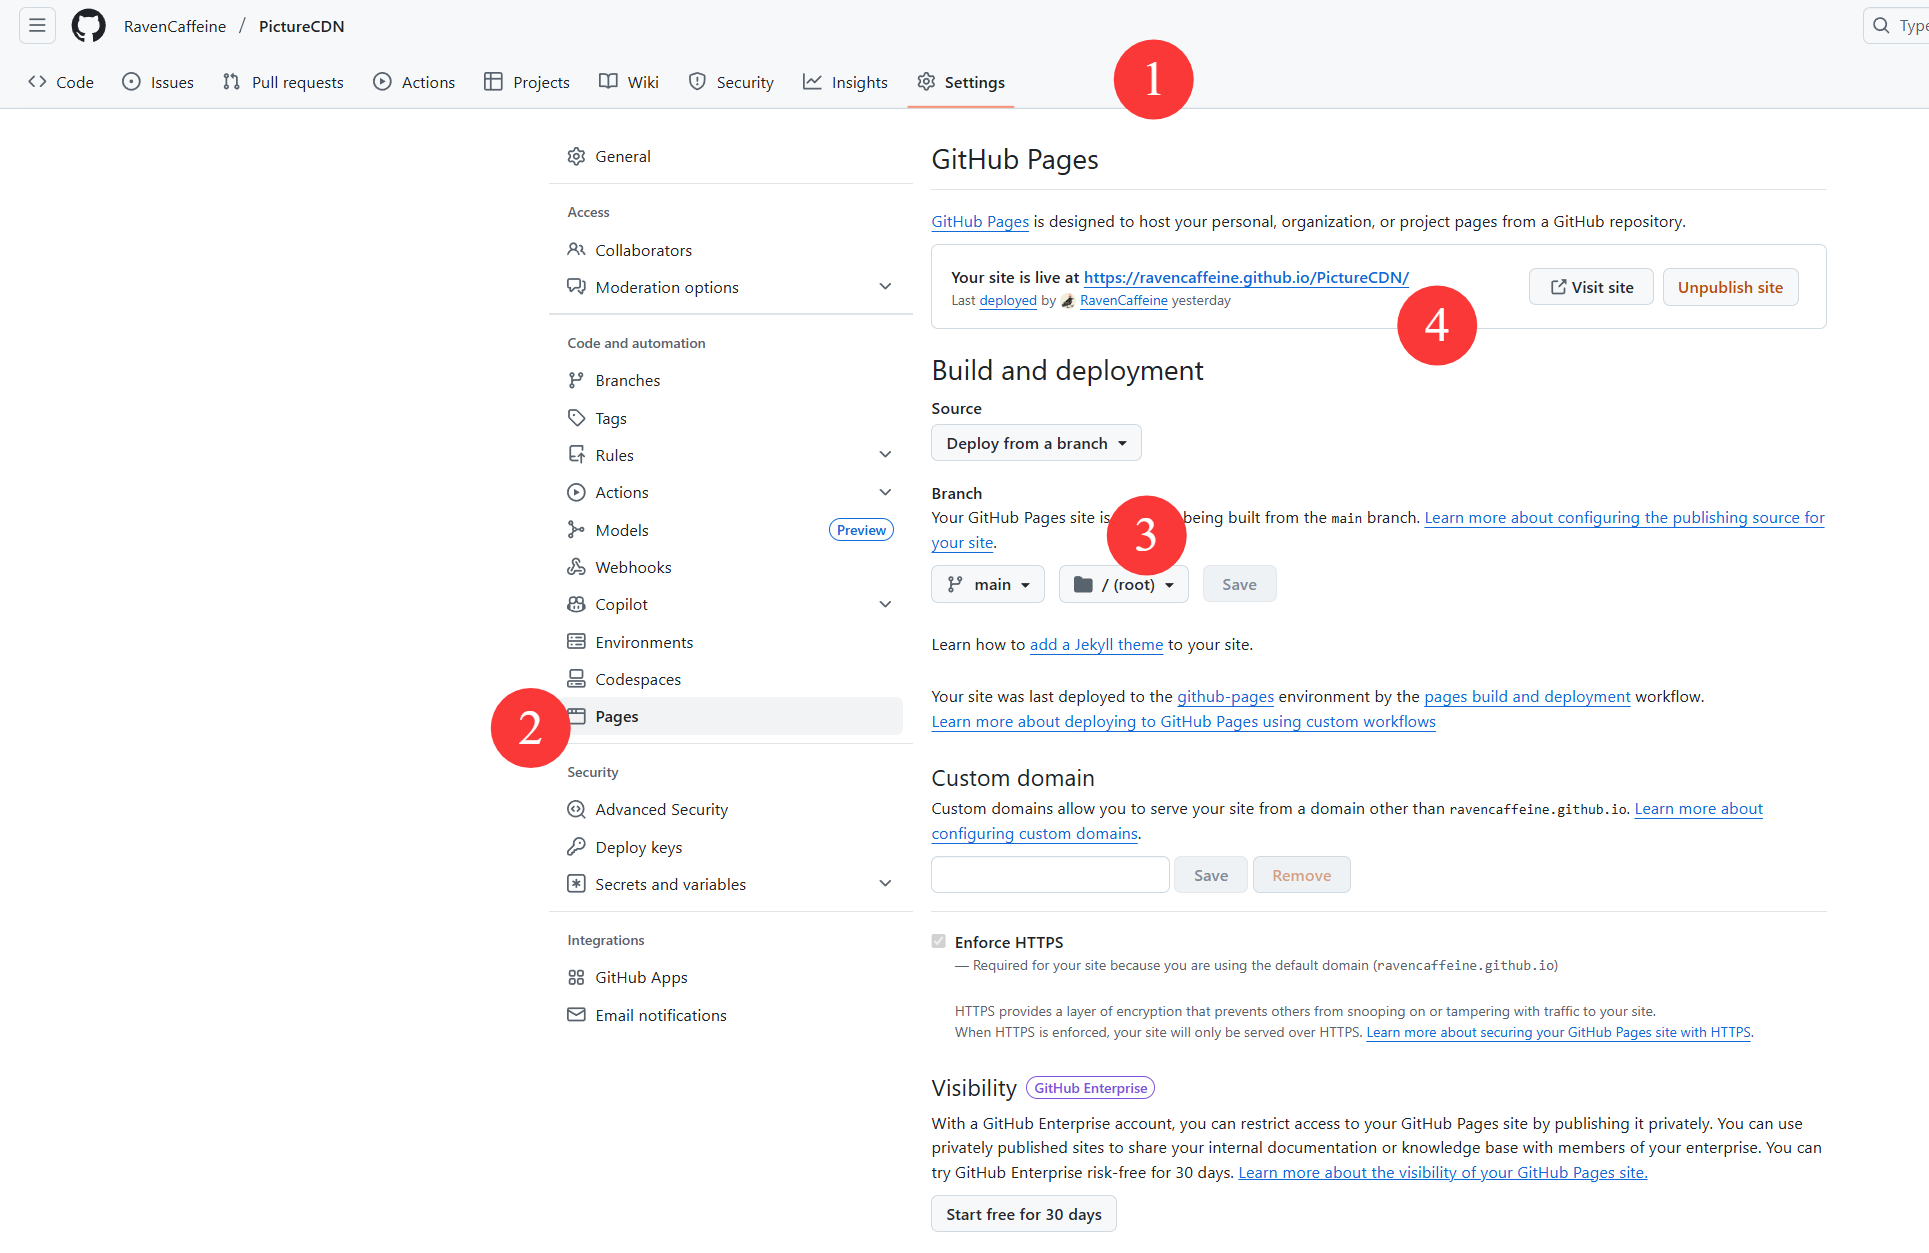This screenshot has width=1929, height=1253.
Task: Click the custom domain text field
Action: coord(1050,875)
